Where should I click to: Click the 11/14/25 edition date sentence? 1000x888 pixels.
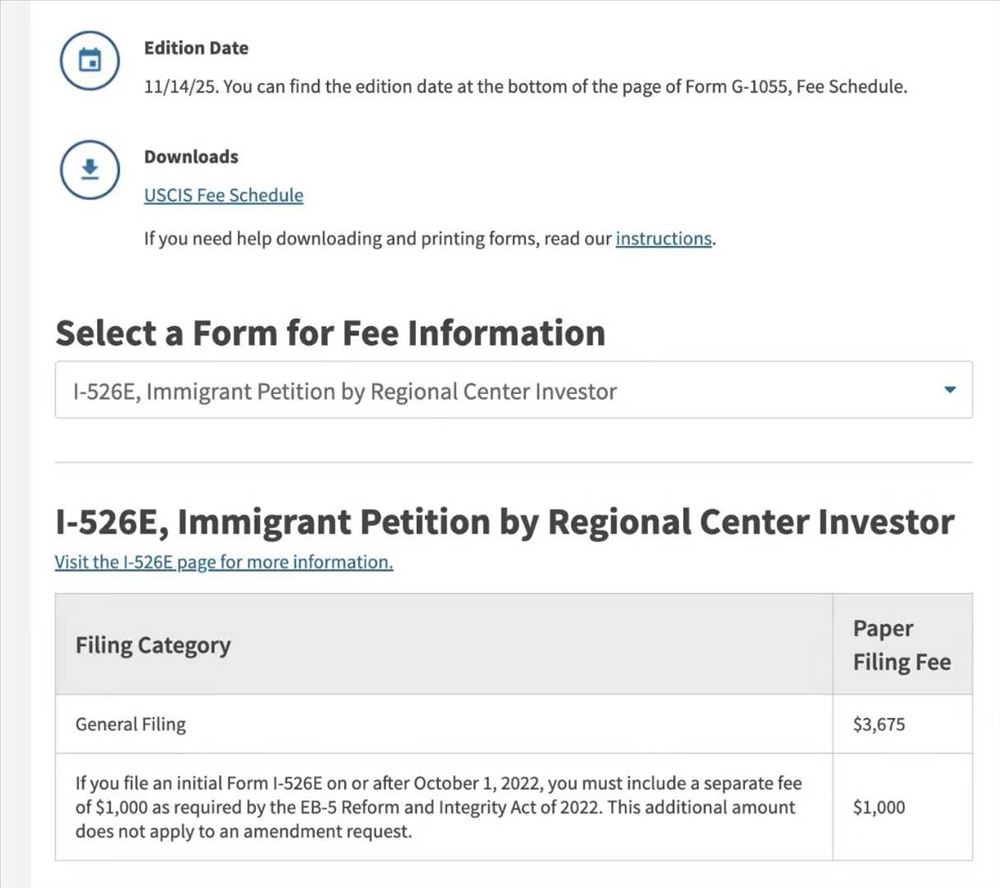pyautogui.click(x=525, y=86)
